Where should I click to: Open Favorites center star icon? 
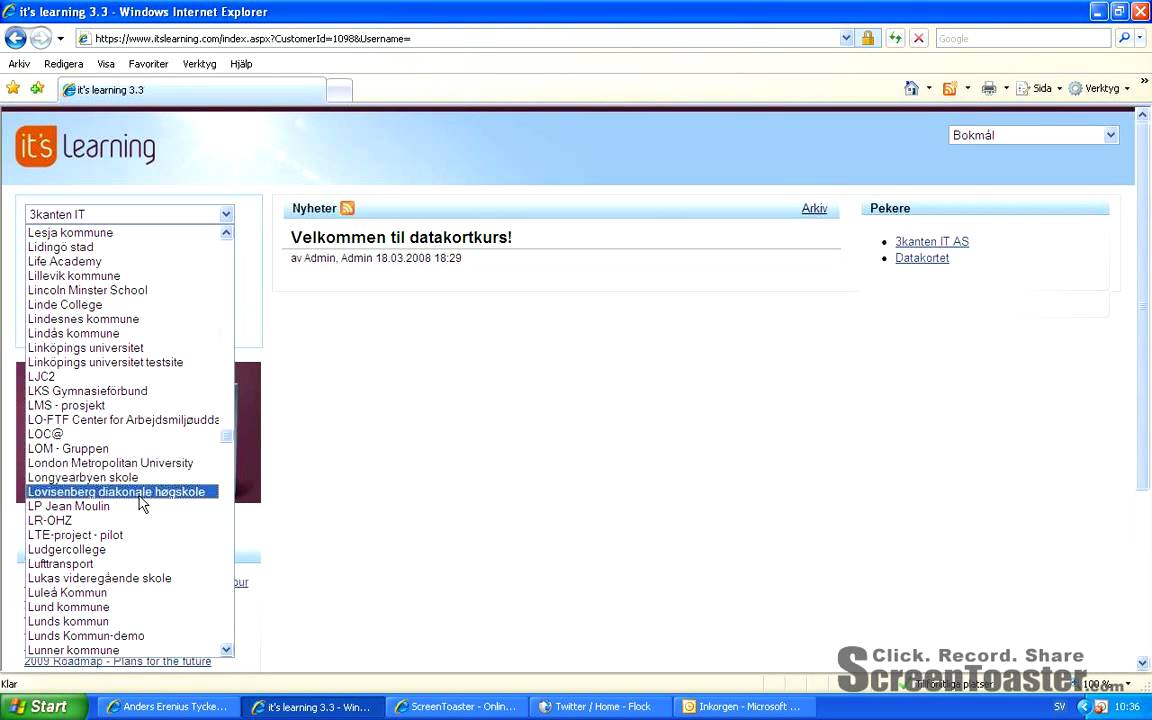point(13,88)
